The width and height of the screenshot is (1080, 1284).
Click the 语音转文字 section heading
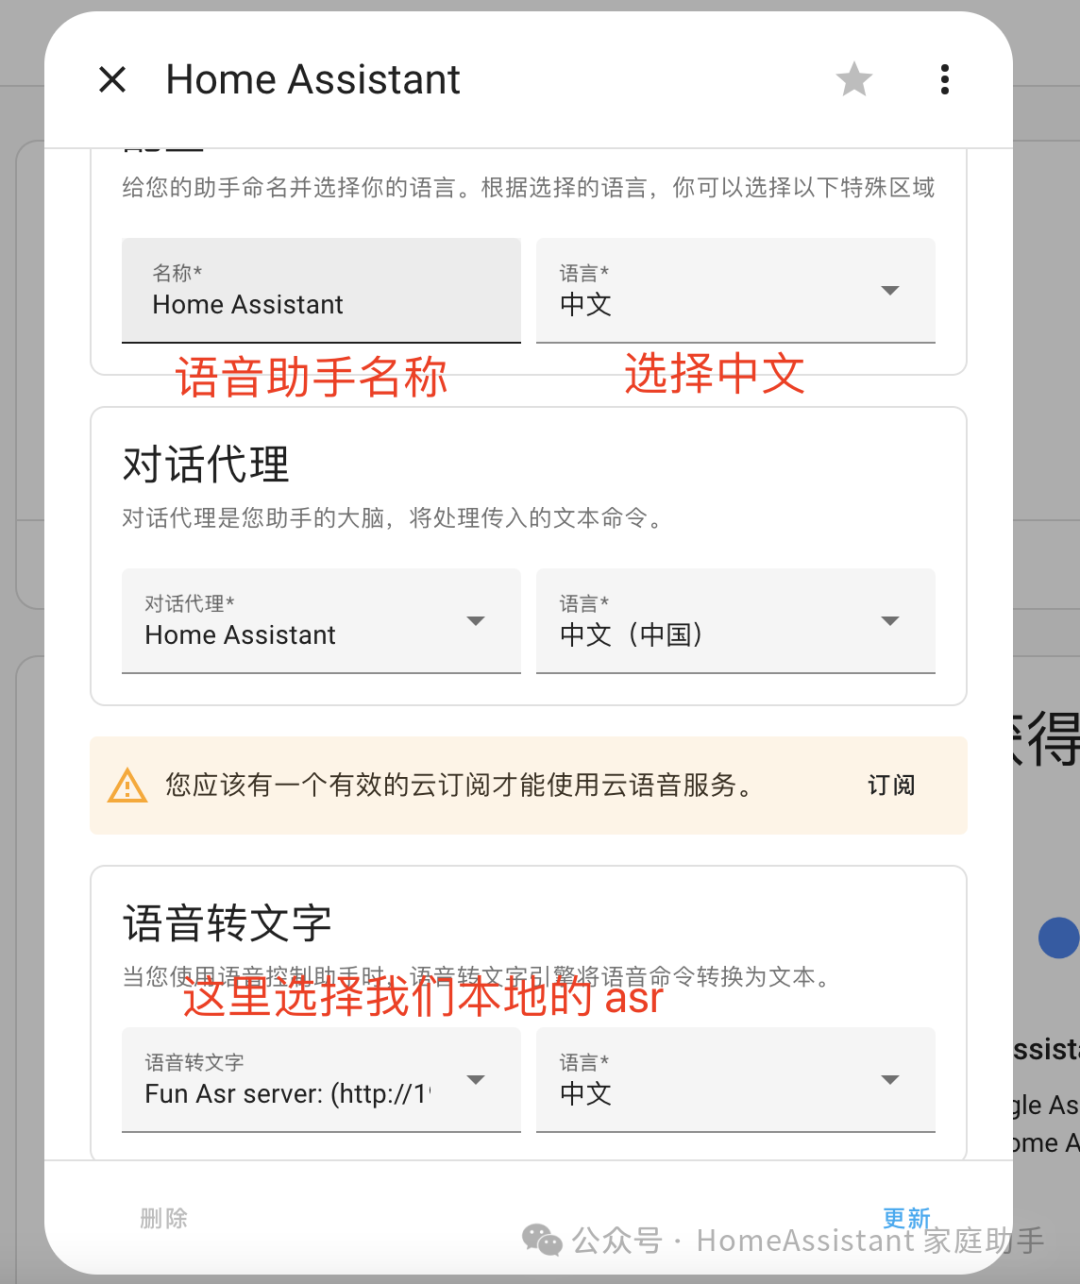(x=227, y=923)
